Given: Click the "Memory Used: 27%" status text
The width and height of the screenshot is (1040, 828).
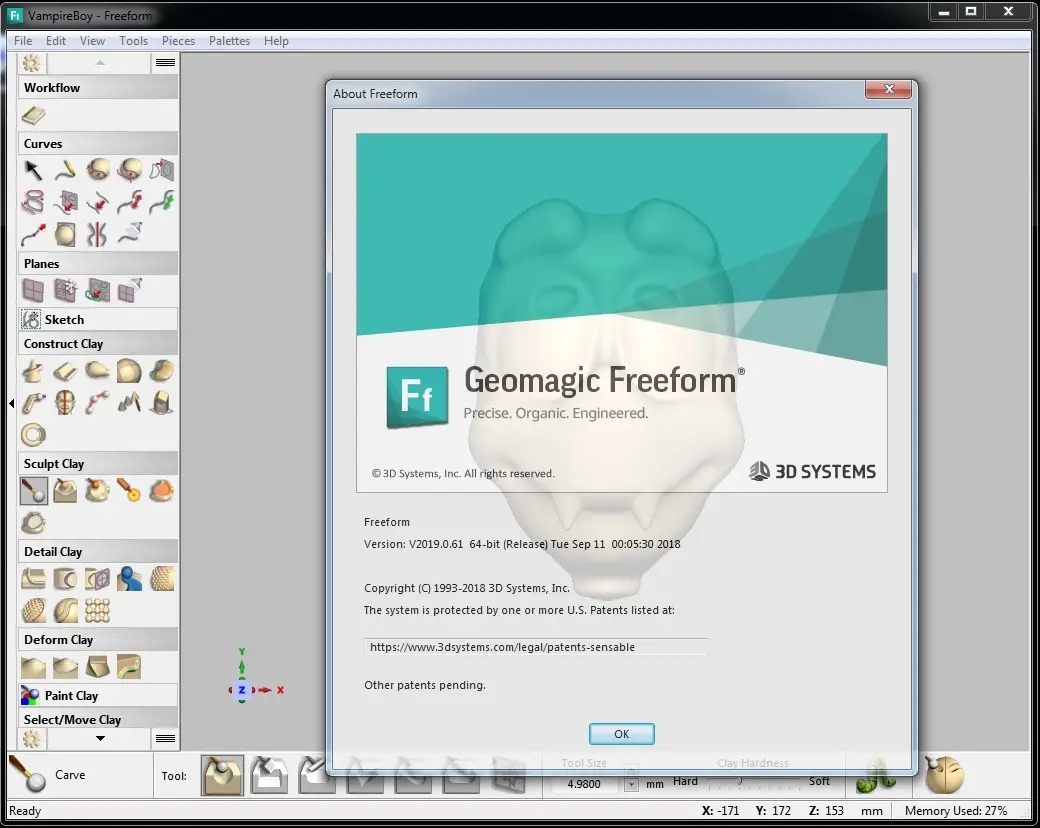Looking at the screenshot, I should pyautogui.click(x=956, y=811).
